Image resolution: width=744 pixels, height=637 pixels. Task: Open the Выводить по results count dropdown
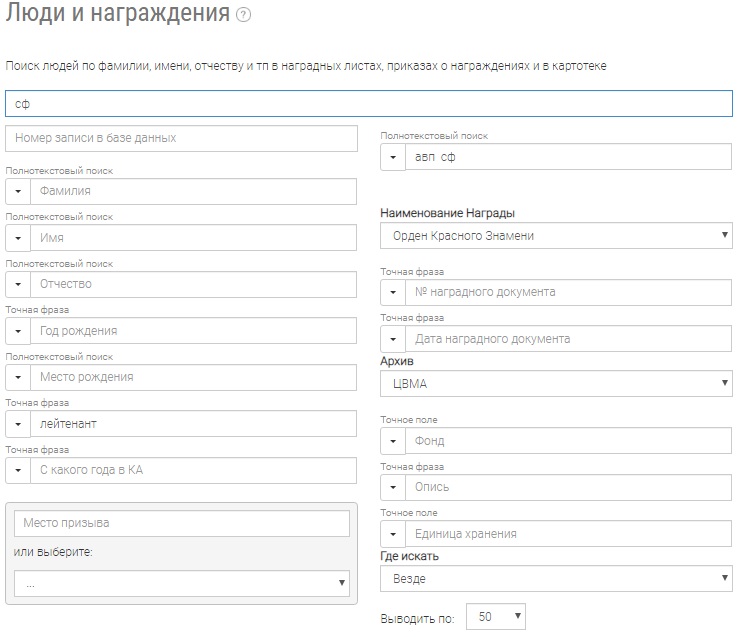494,617
